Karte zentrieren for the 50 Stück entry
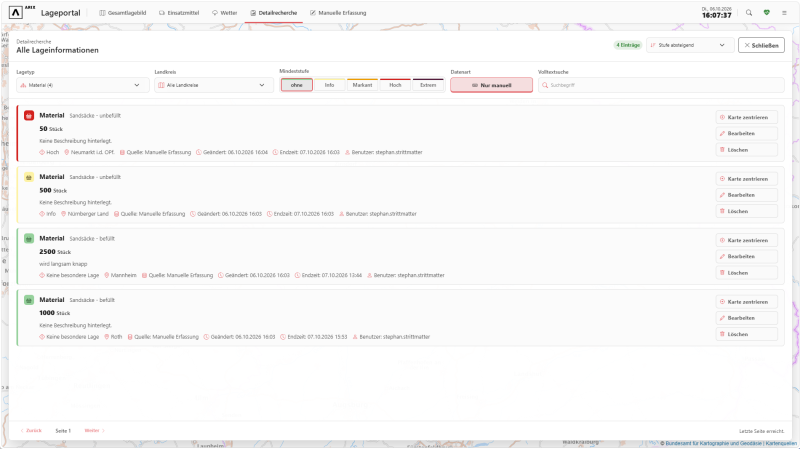 (x=746, y=117)
